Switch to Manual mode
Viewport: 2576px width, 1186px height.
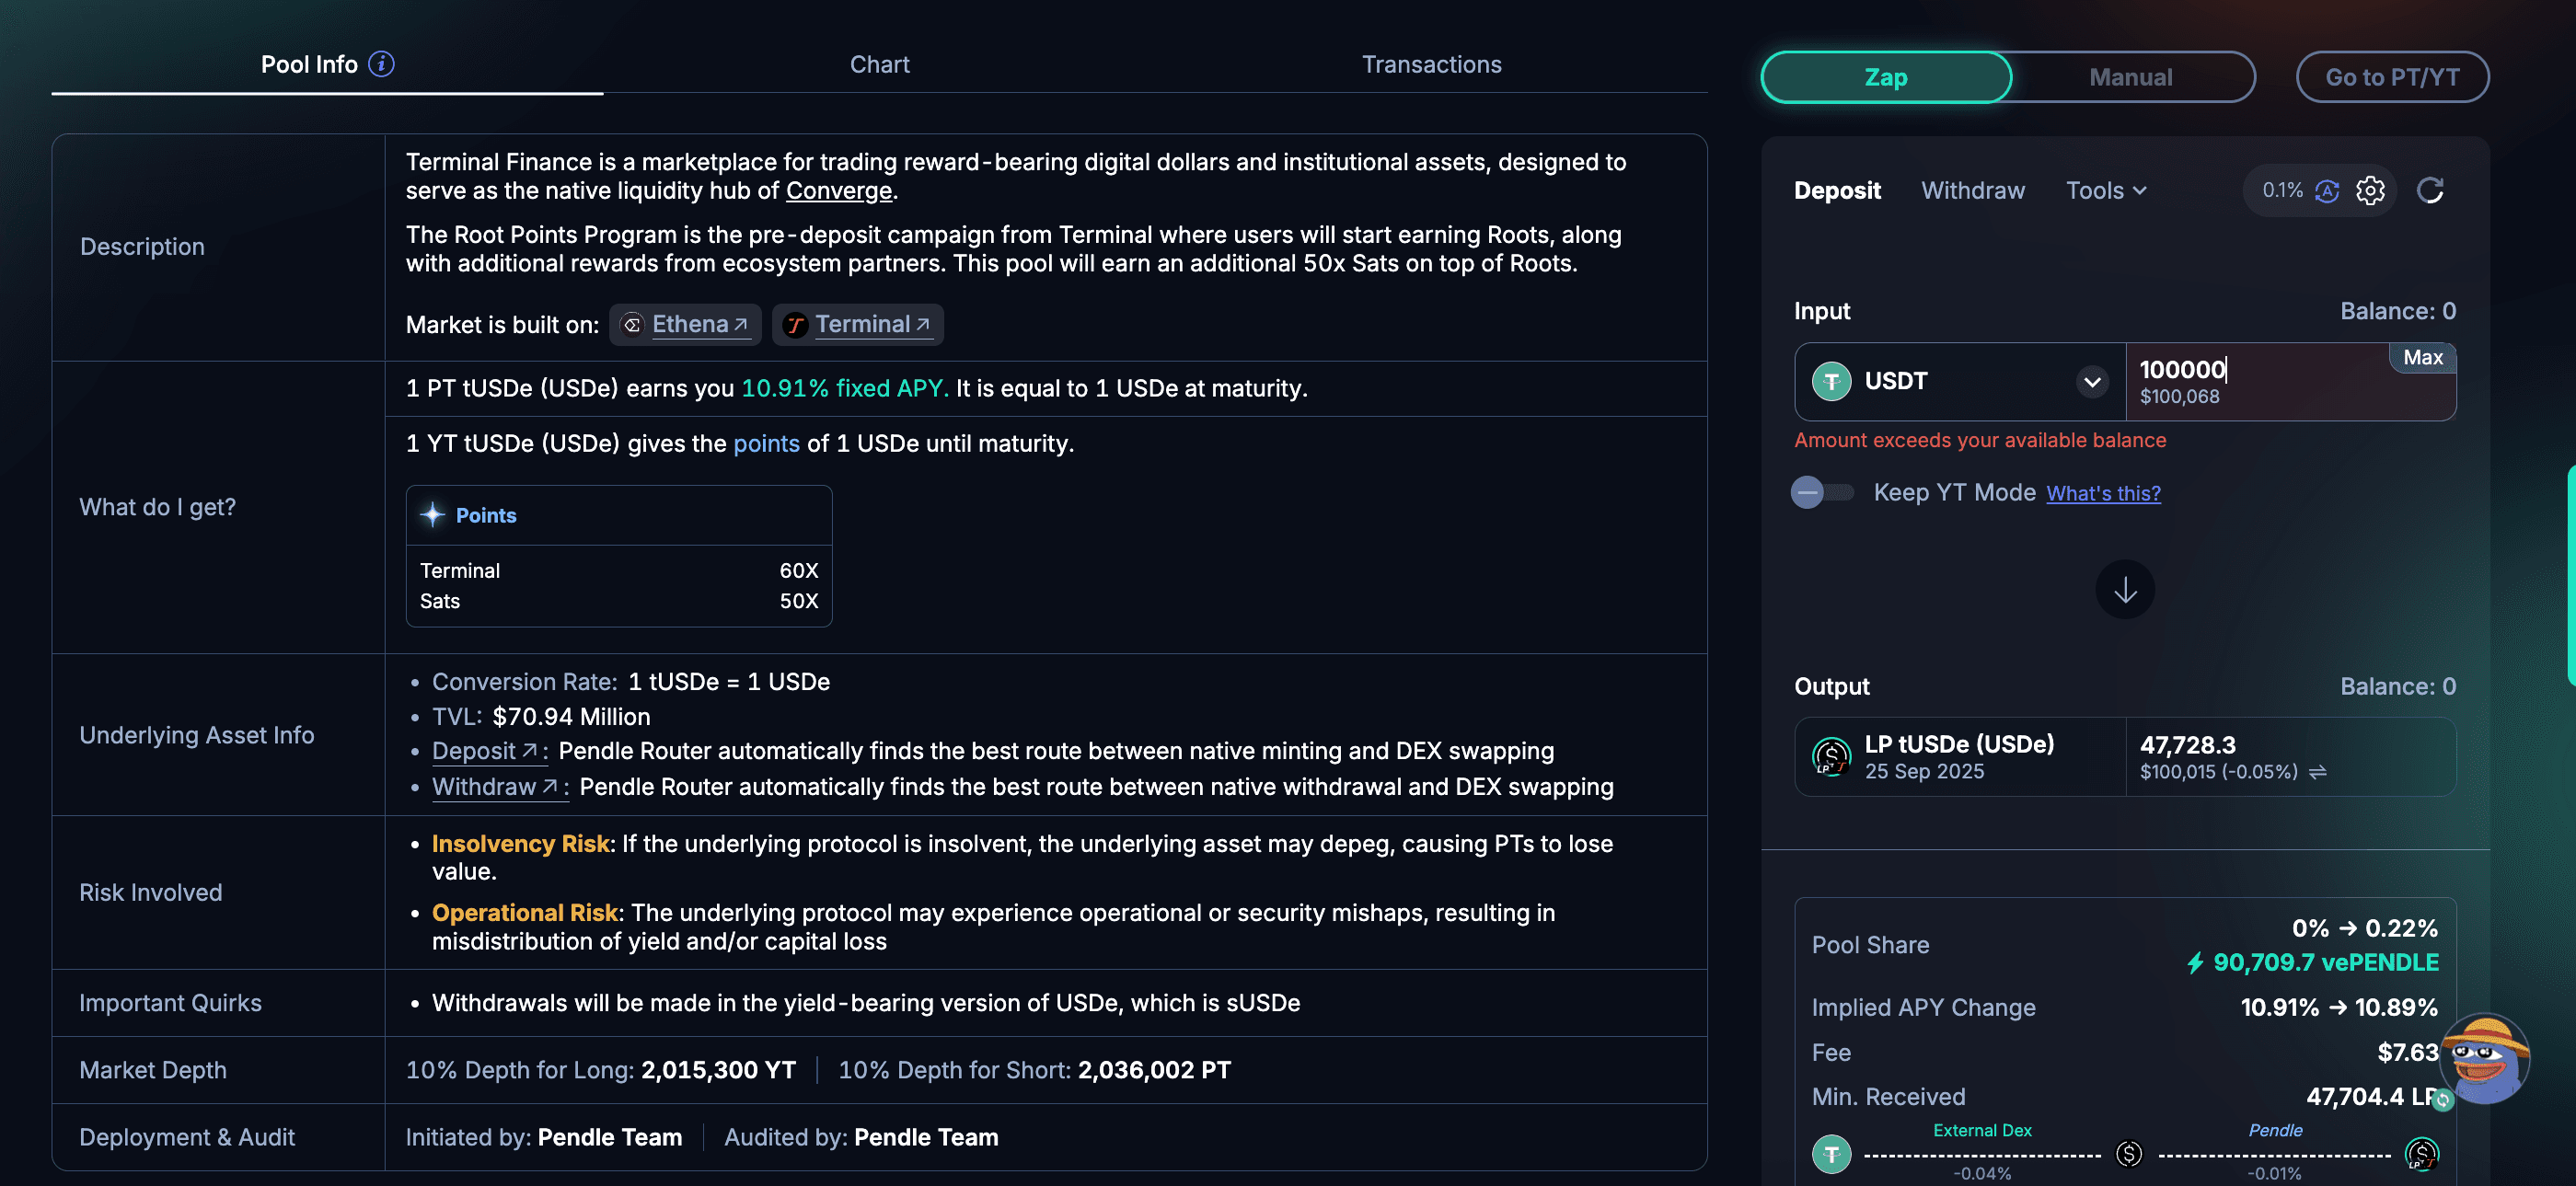(2131, 77)
